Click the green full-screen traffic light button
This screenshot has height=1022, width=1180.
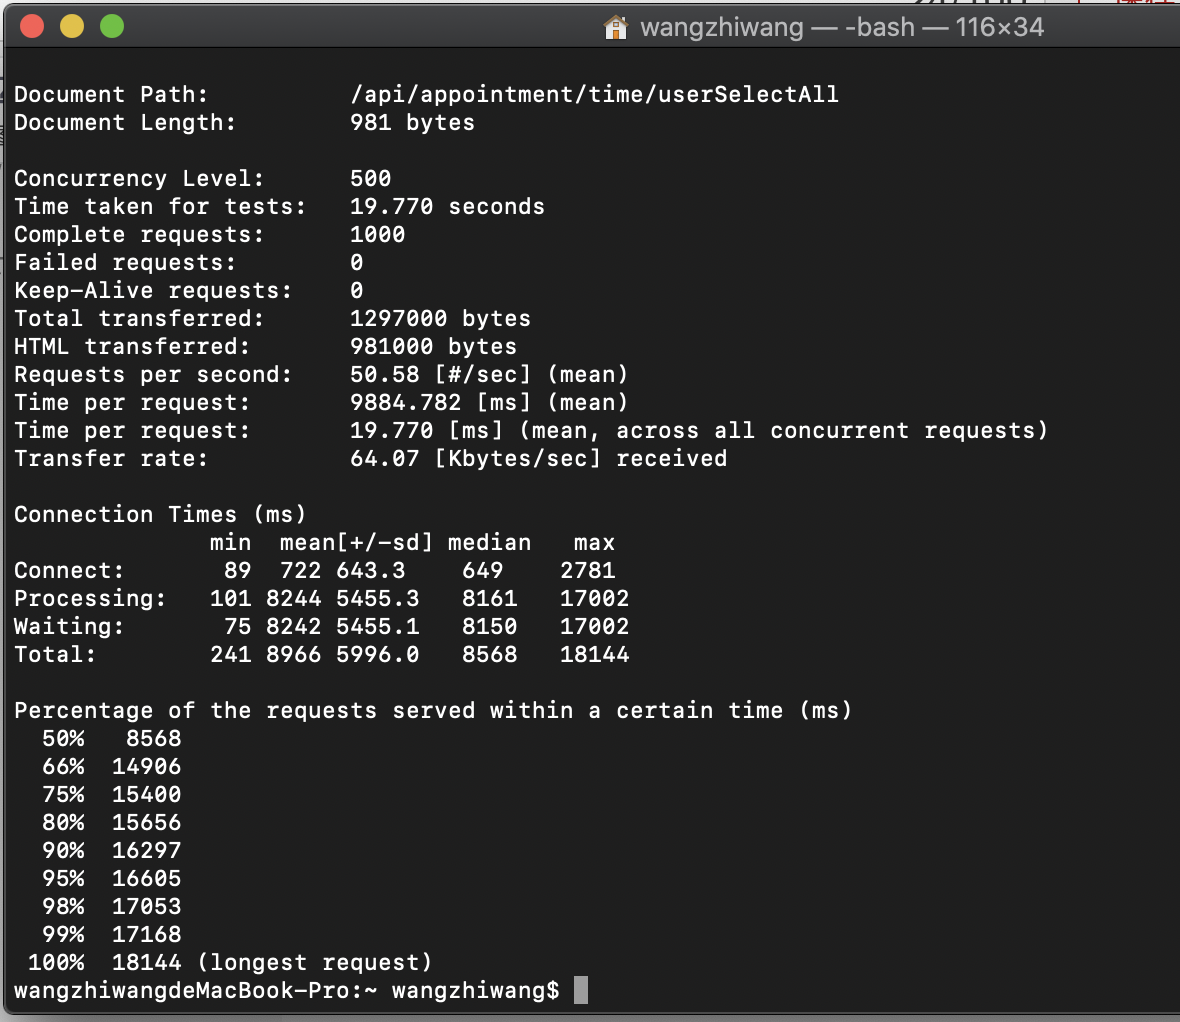point(111,27)
